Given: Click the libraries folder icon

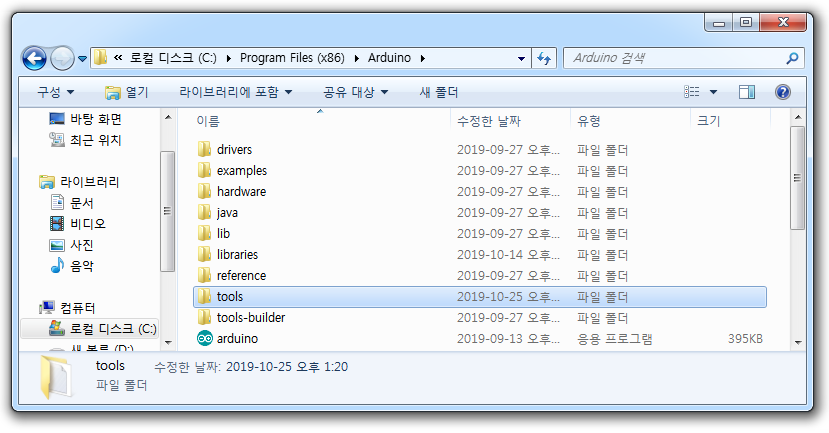Looking at the screenshot, I should (x=204, y=254).
